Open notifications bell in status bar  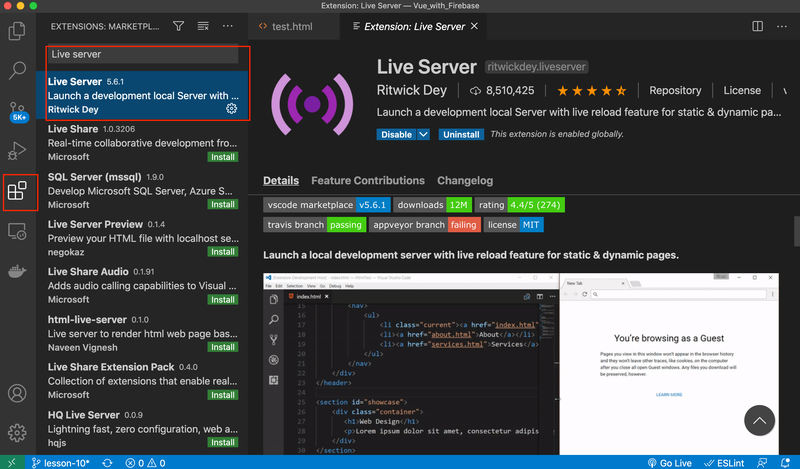pos(786,463)
